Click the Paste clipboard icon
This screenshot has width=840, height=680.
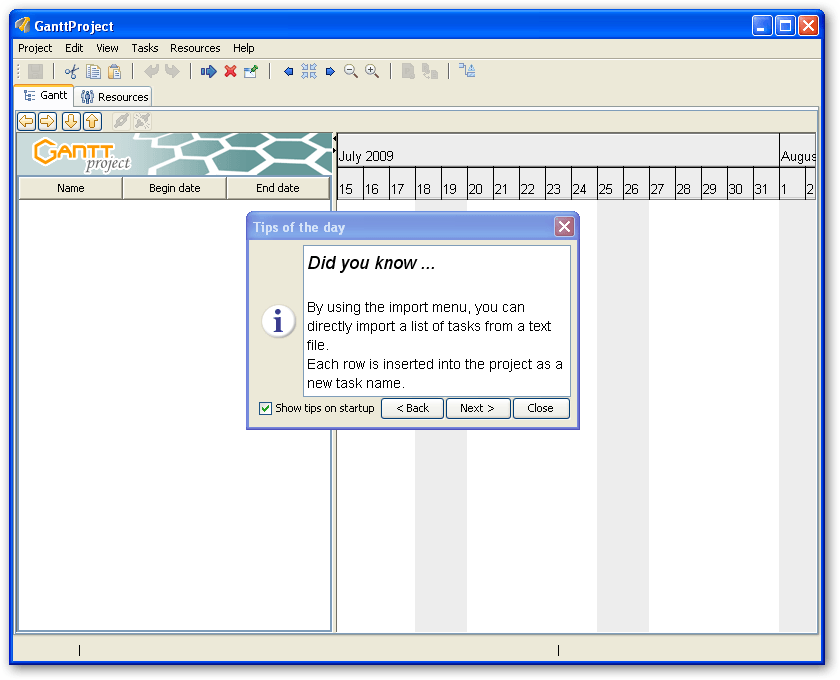(x=115, y=71)
